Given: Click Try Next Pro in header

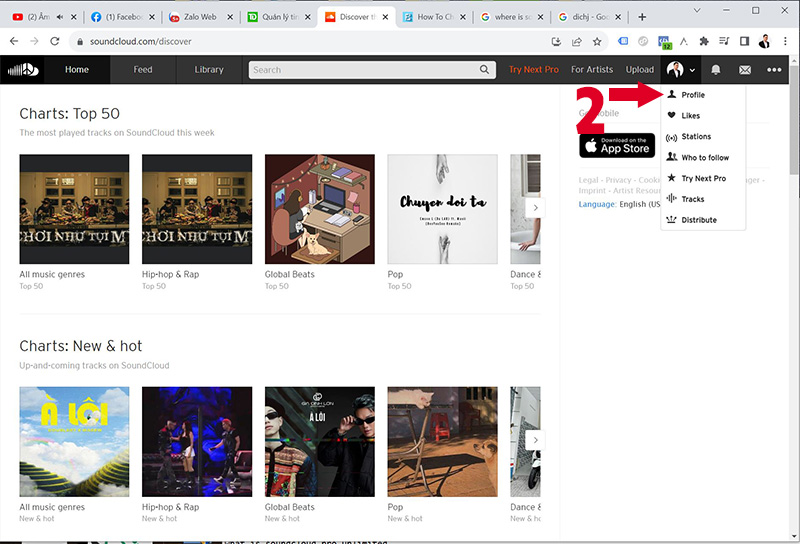Looking at the screenshot, I should (x=533, y=70).
